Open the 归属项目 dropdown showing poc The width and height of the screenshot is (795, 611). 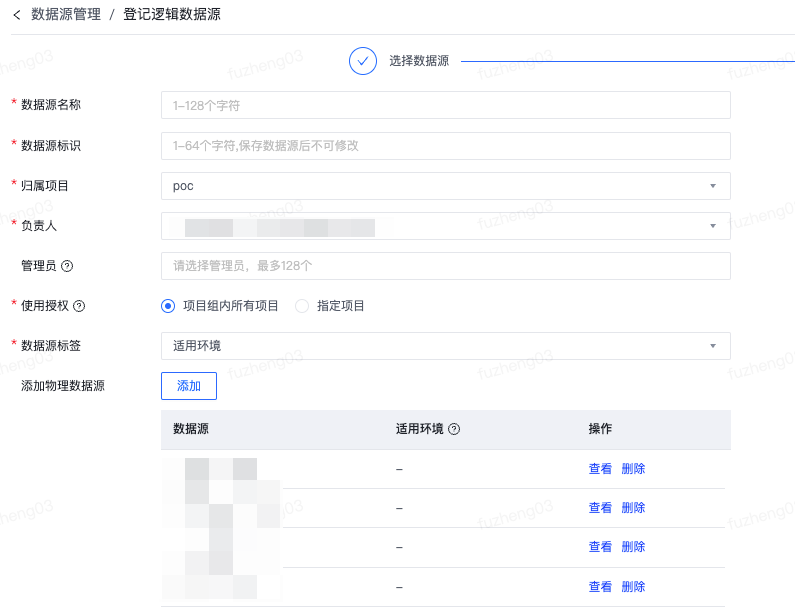445,186
